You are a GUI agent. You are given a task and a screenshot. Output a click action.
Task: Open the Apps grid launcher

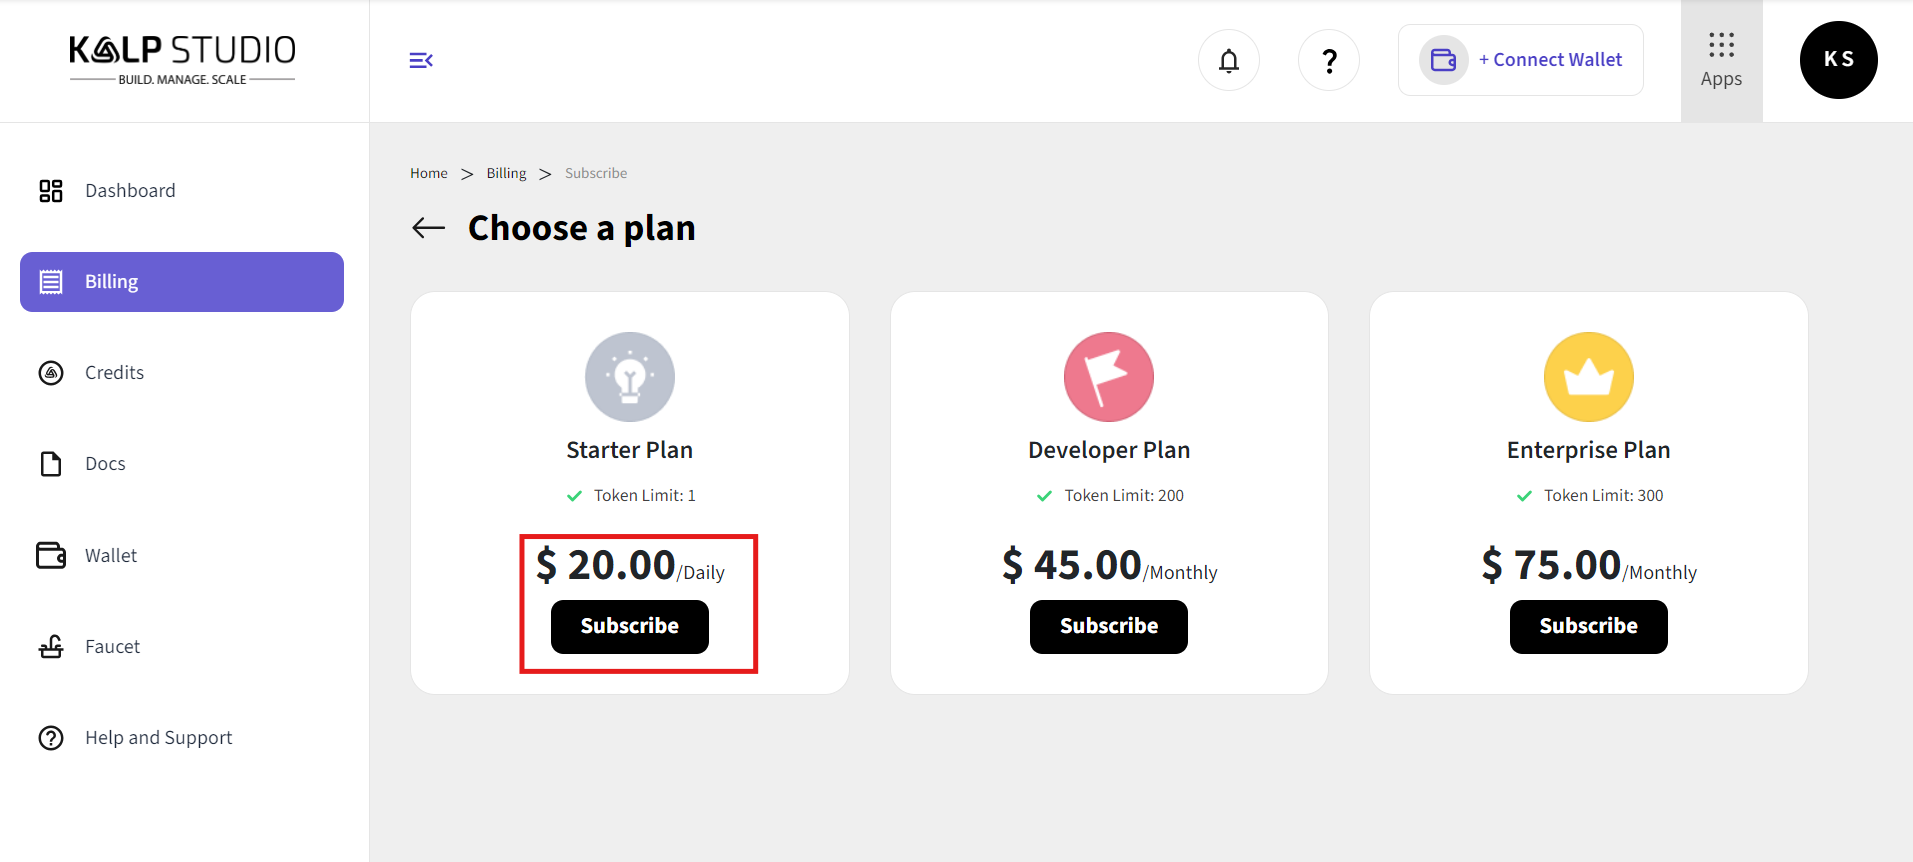click(1721, 61)
